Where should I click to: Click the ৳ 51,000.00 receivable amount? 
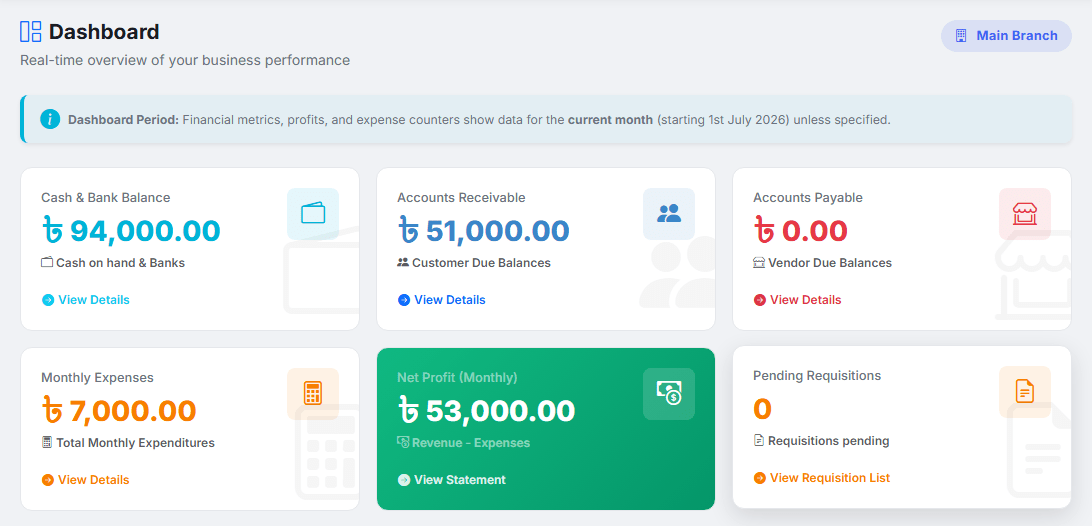point(483,231)
